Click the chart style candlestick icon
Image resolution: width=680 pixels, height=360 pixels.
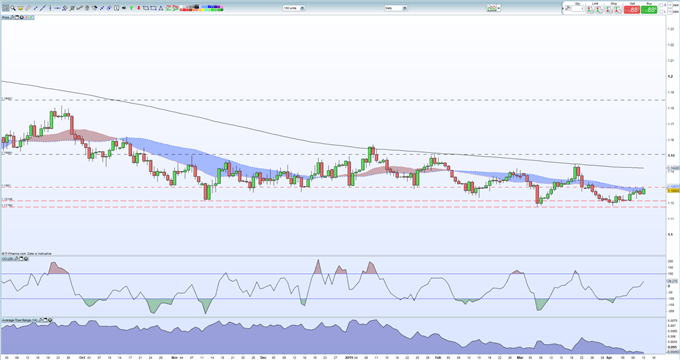click(x=492, y=8)
